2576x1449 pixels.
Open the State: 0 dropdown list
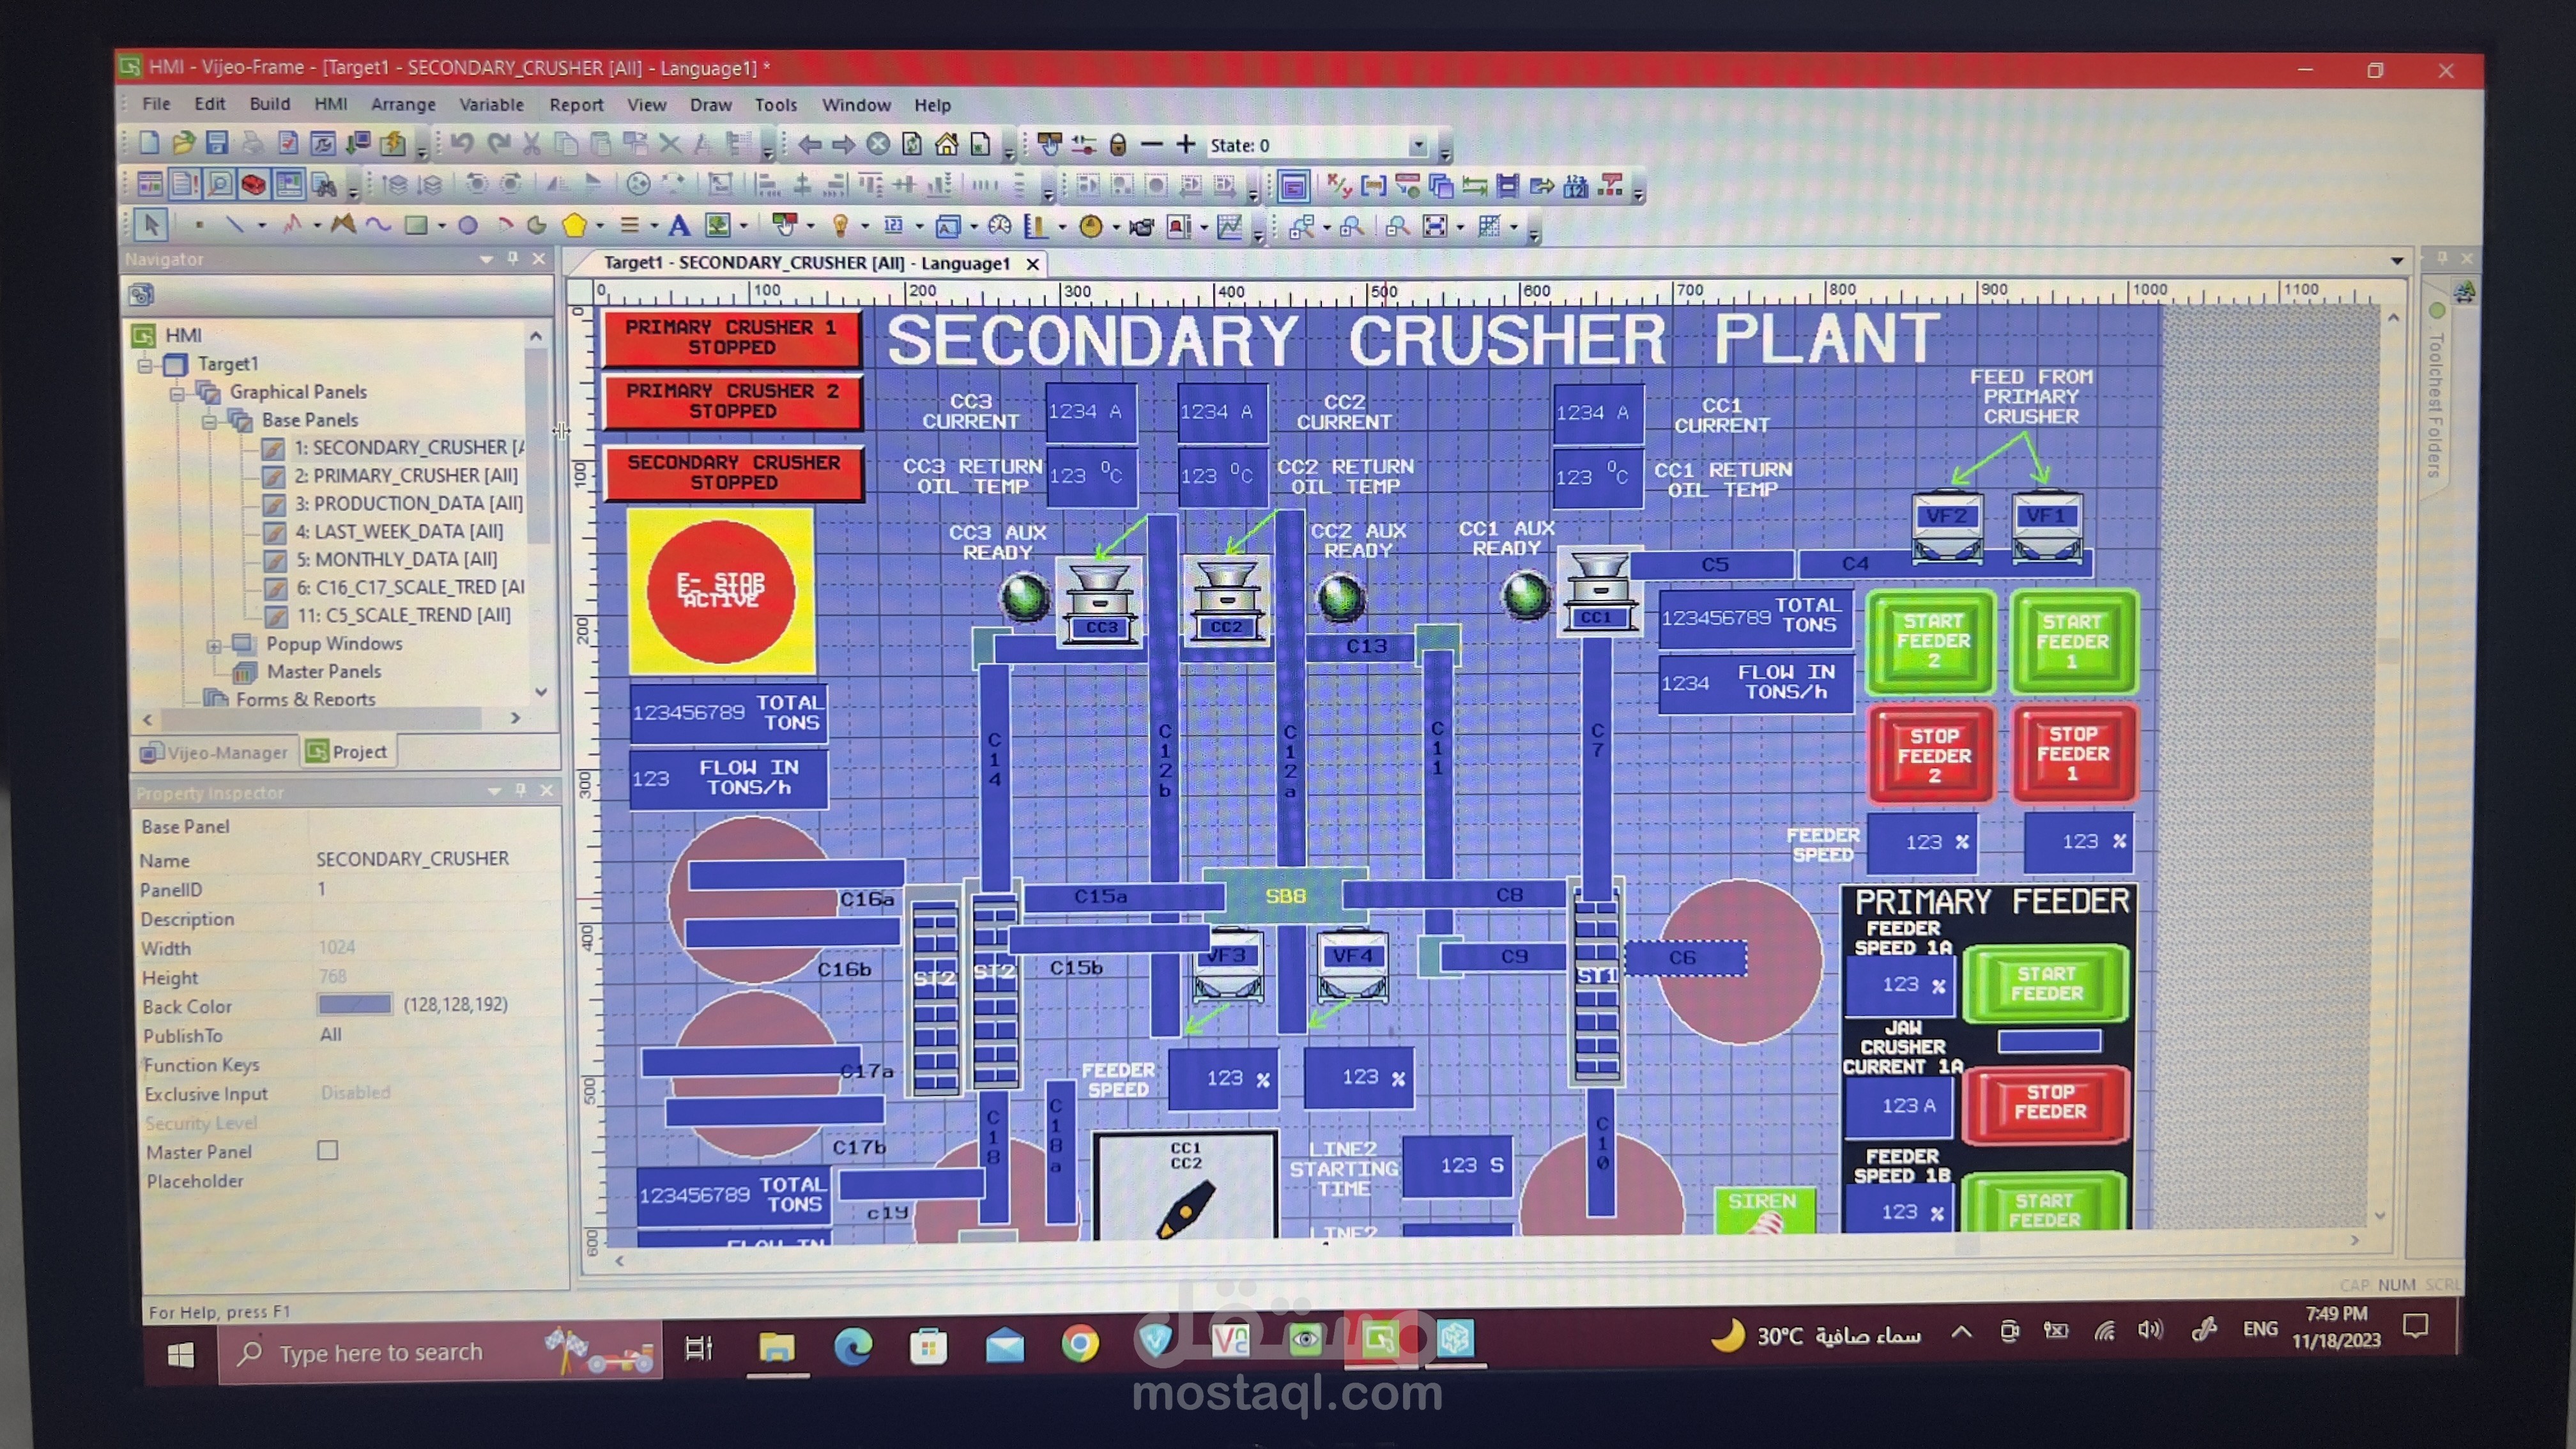[1419, 145]
